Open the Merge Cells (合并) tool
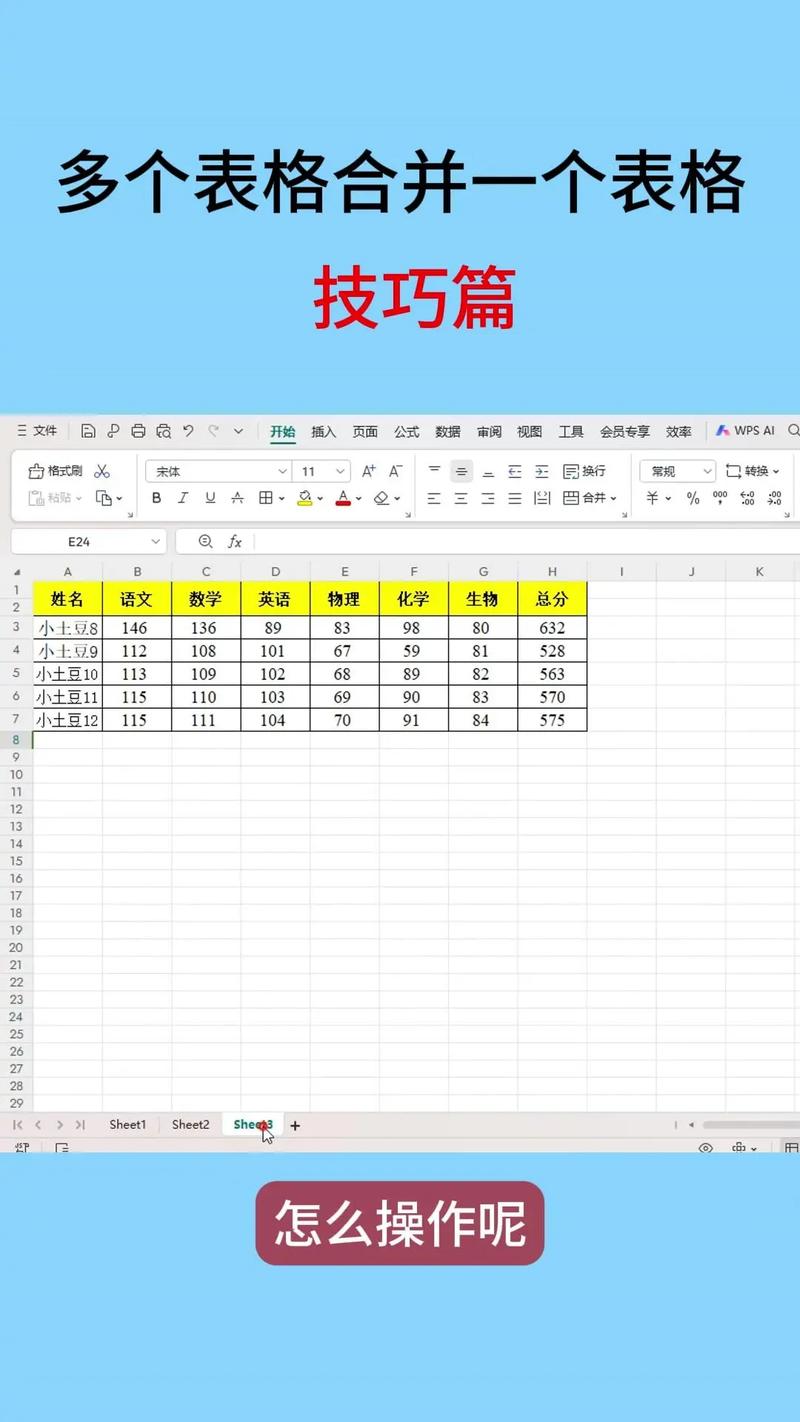The height and width of the screenshot is (1422, 800). click(592, 498)
